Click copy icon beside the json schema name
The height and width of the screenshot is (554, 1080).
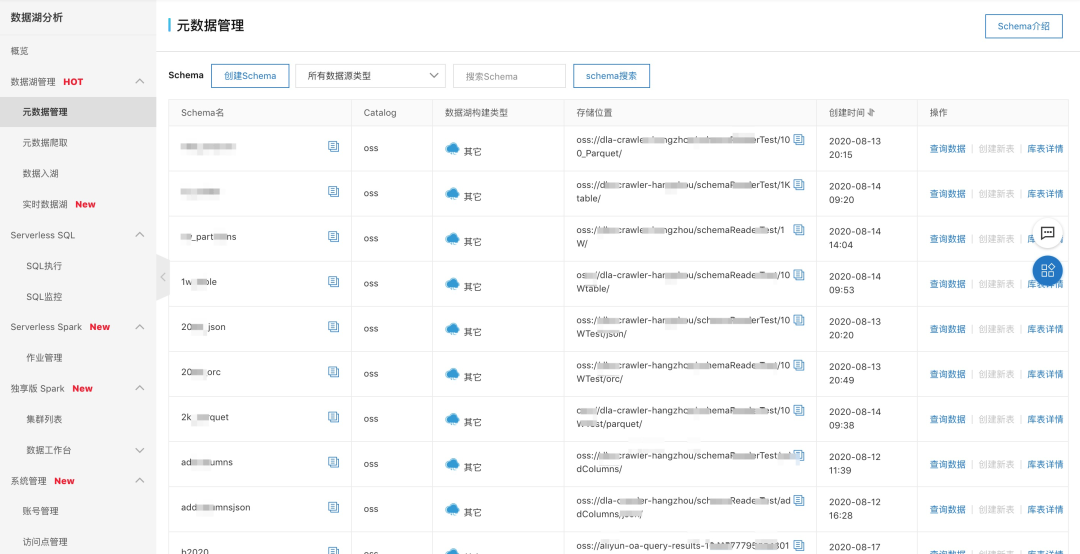pyautogui.click(x=333, y=327)
